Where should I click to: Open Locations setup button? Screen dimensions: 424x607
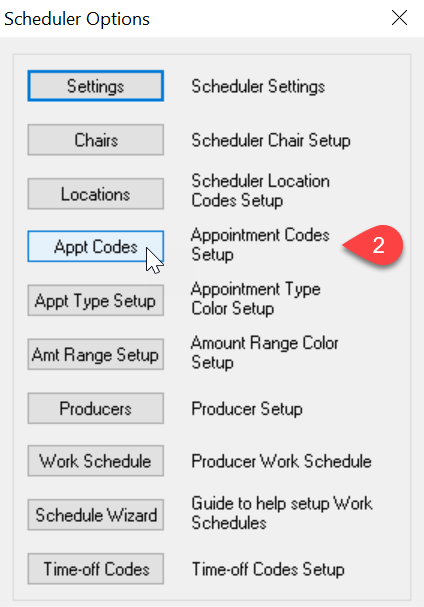tap(96, 194)
